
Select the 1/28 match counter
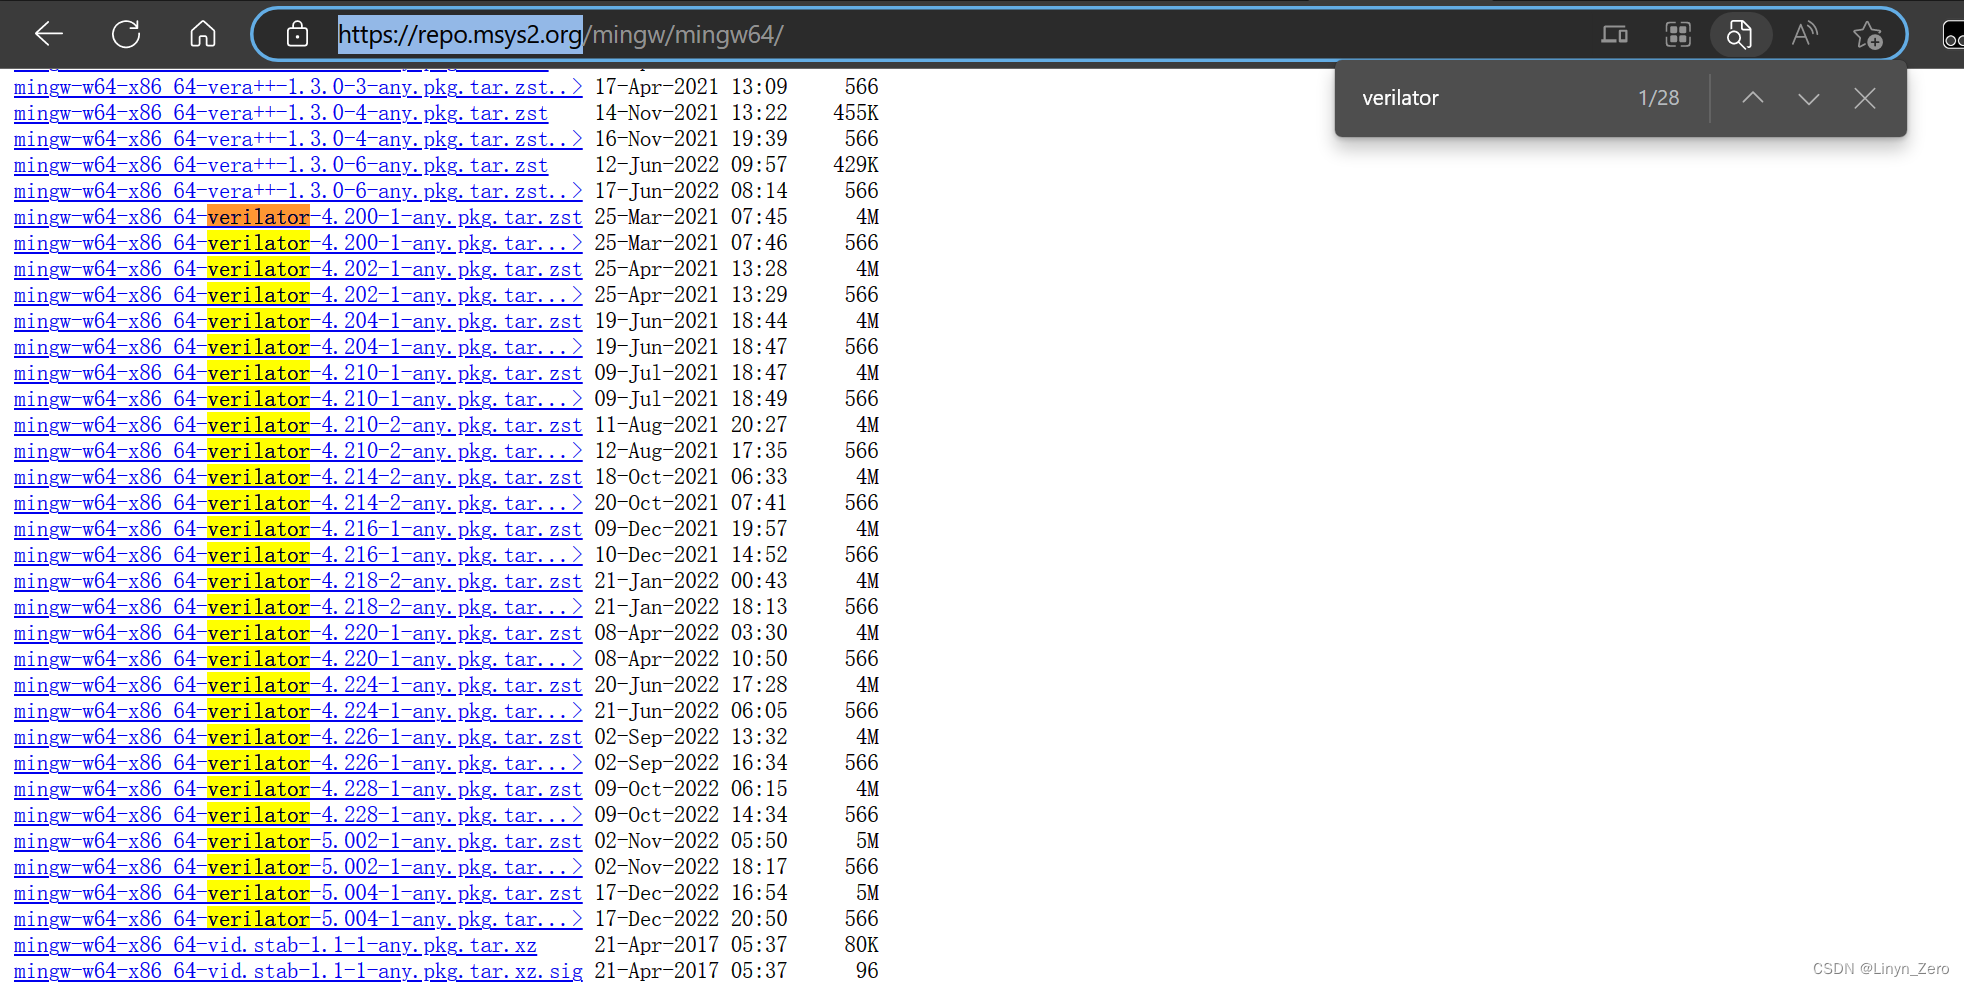tap(1659, 98)
